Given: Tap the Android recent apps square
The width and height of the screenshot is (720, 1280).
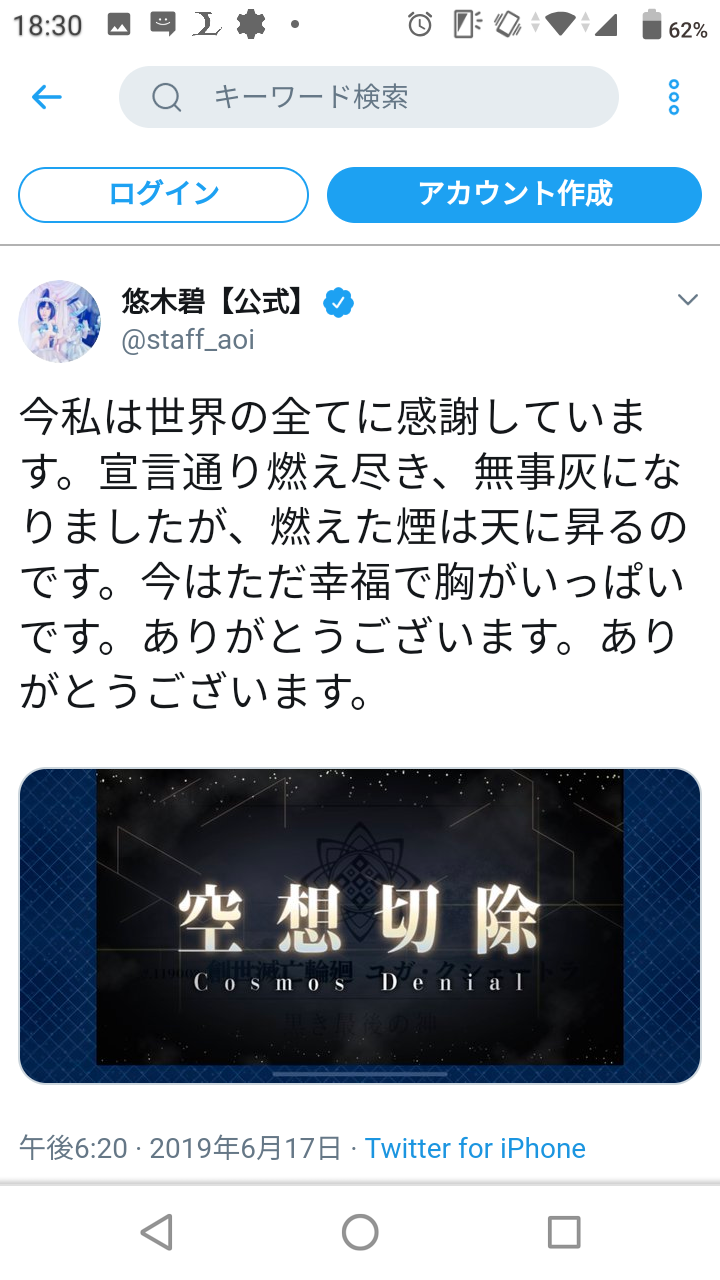Looking at the screenshot, I should [564, 1232].
